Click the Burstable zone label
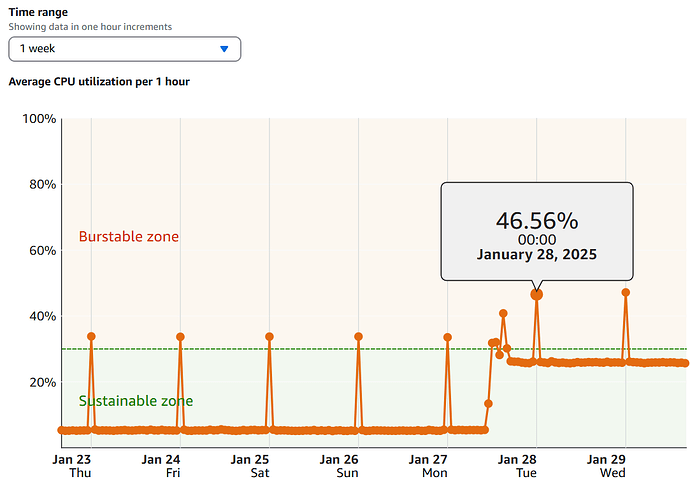Viewport: 690px width, 479px height. (129, 237)
